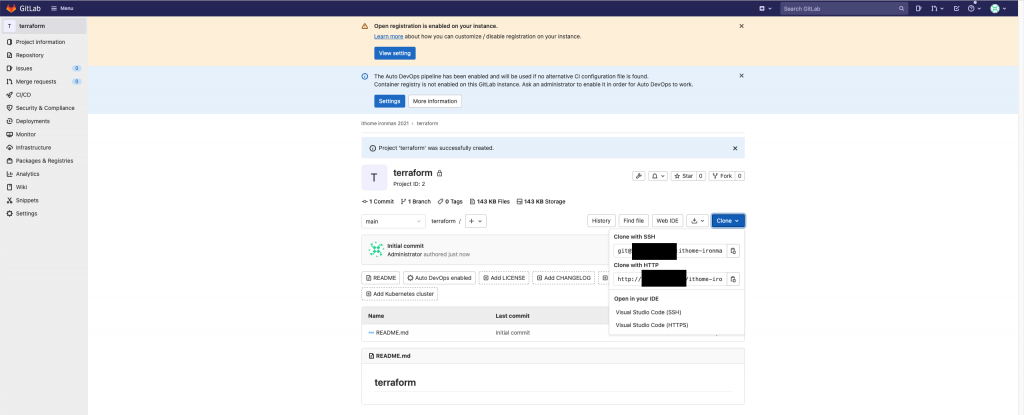Open the Issues icon in the top bar

[918, 8]
